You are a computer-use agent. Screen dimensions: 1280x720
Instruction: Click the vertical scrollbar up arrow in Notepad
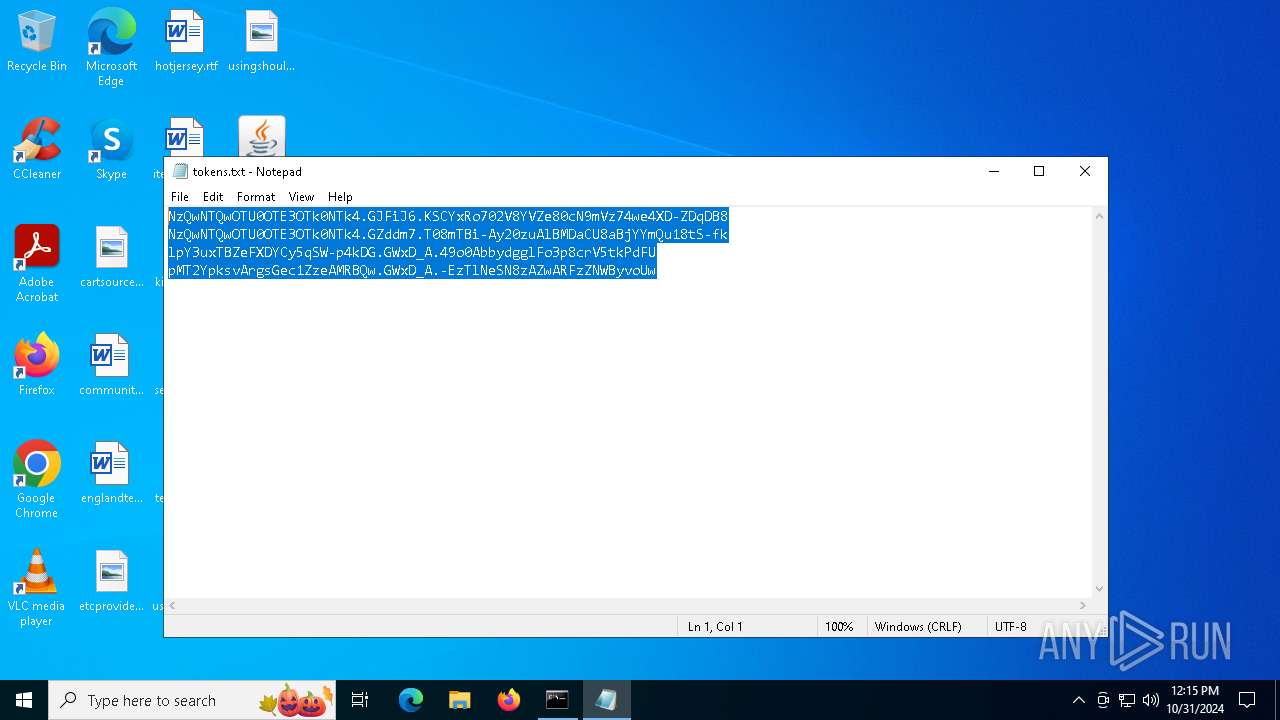click(1099, 216)
